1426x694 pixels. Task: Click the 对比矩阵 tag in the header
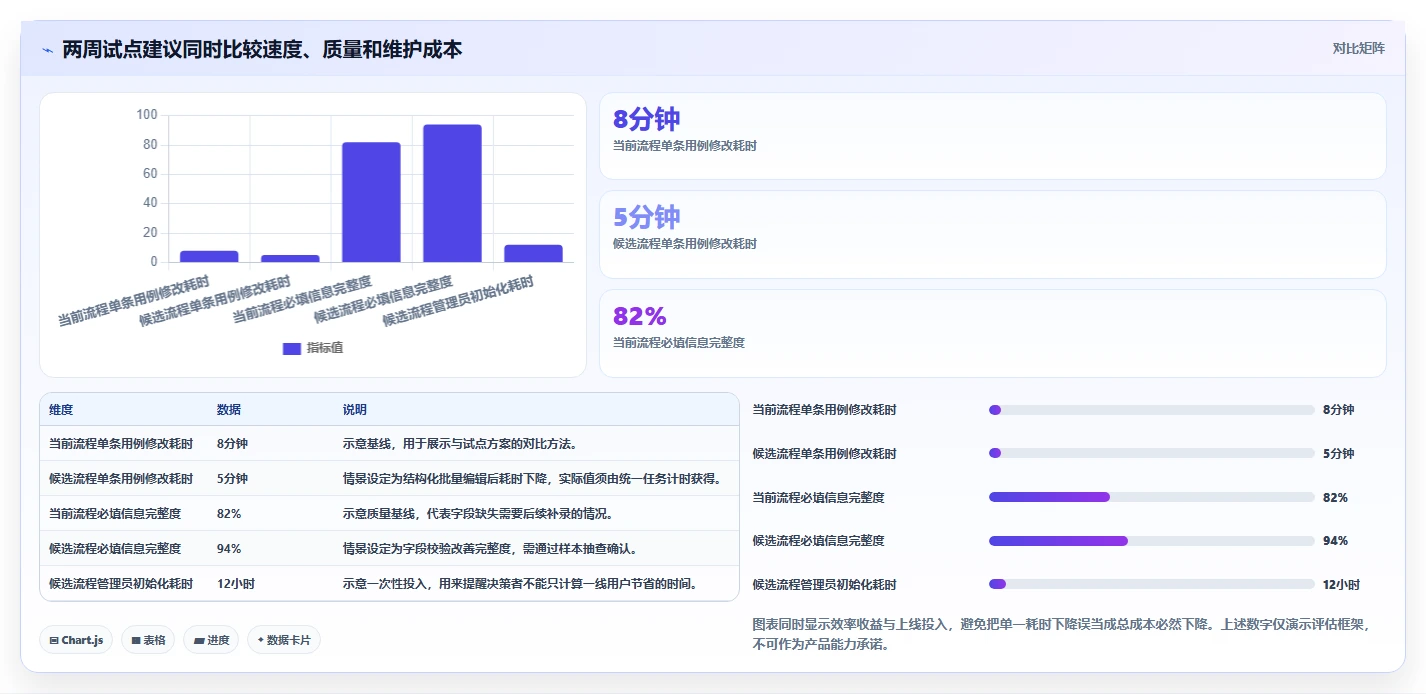[1358, 48]
